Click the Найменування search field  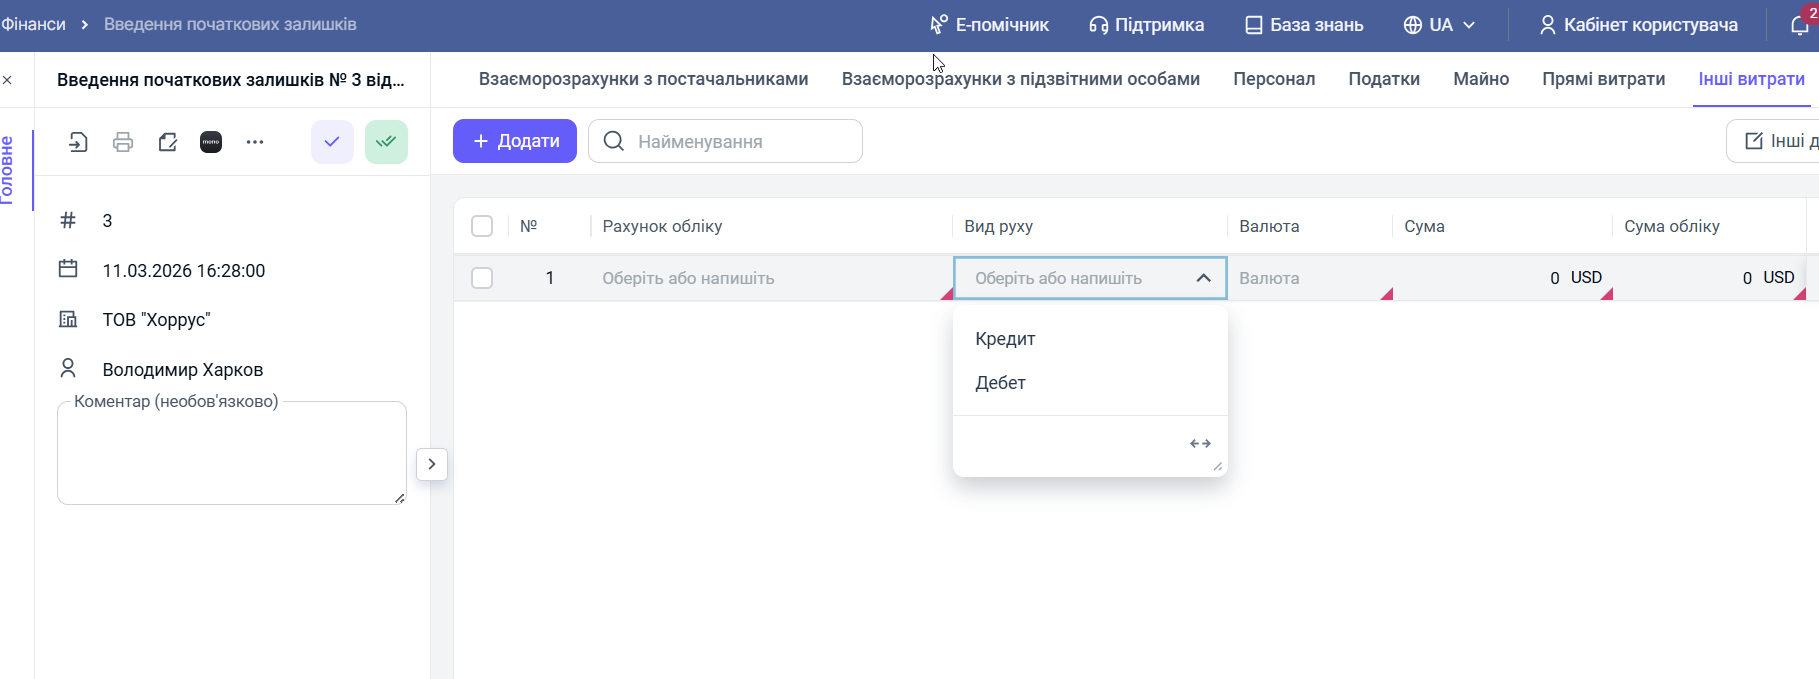point(740,141)
